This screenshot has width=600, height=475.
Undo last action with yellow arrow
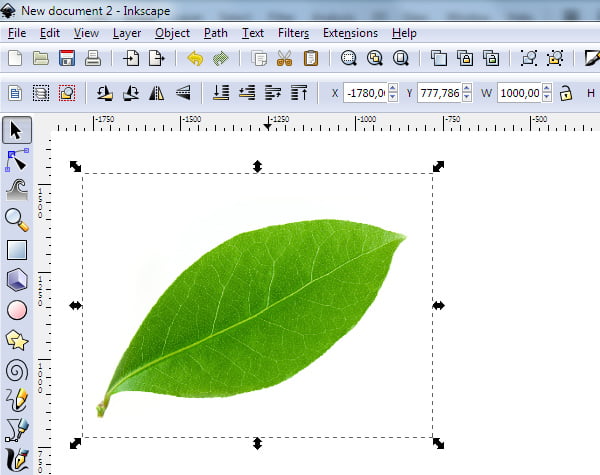coord(195,59)
